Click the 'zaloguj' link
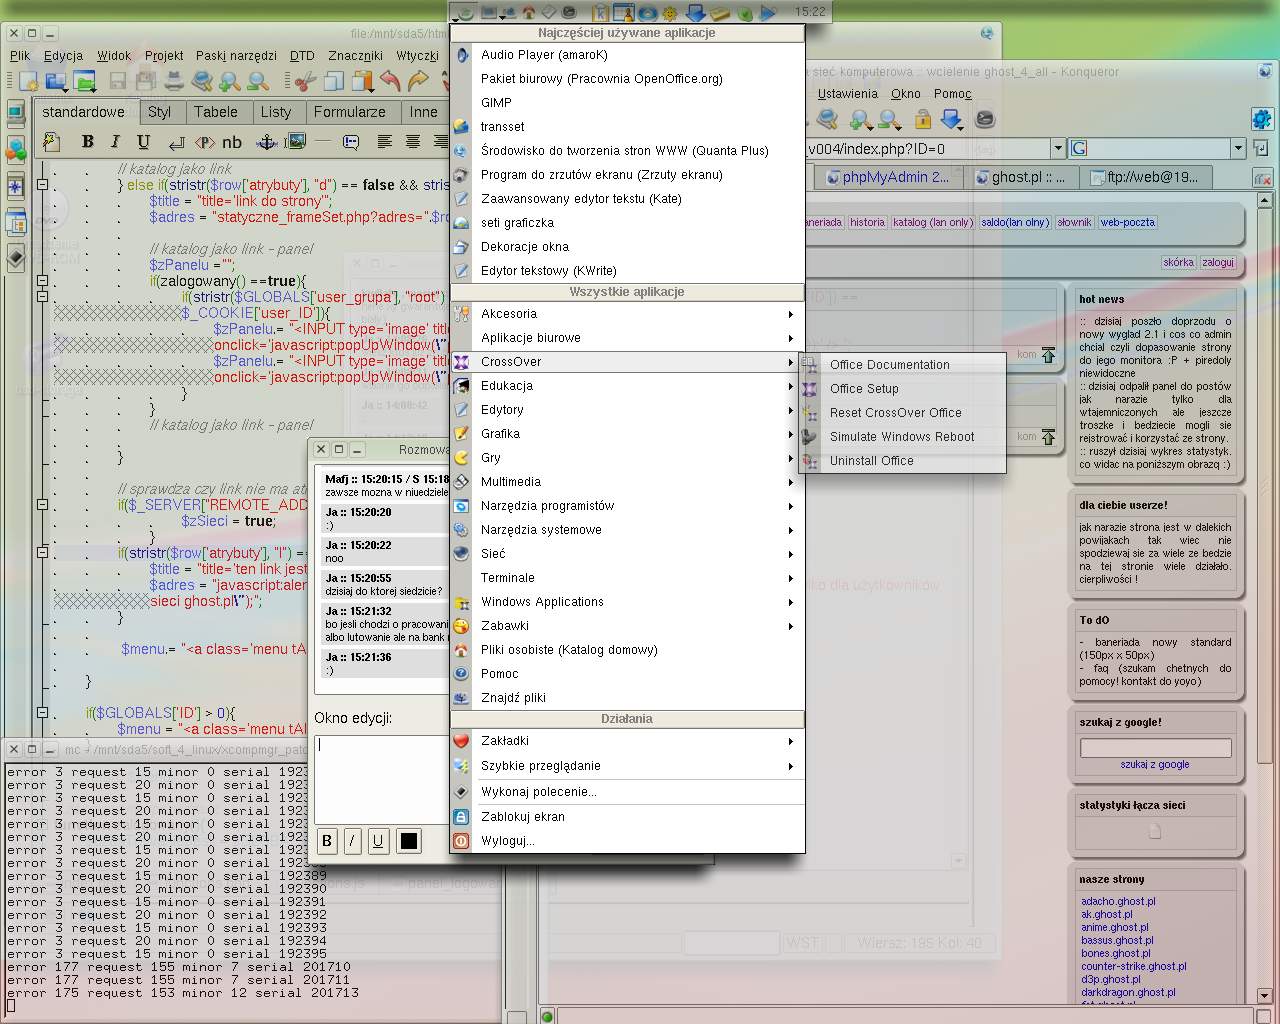 [x=1217, y=262]
